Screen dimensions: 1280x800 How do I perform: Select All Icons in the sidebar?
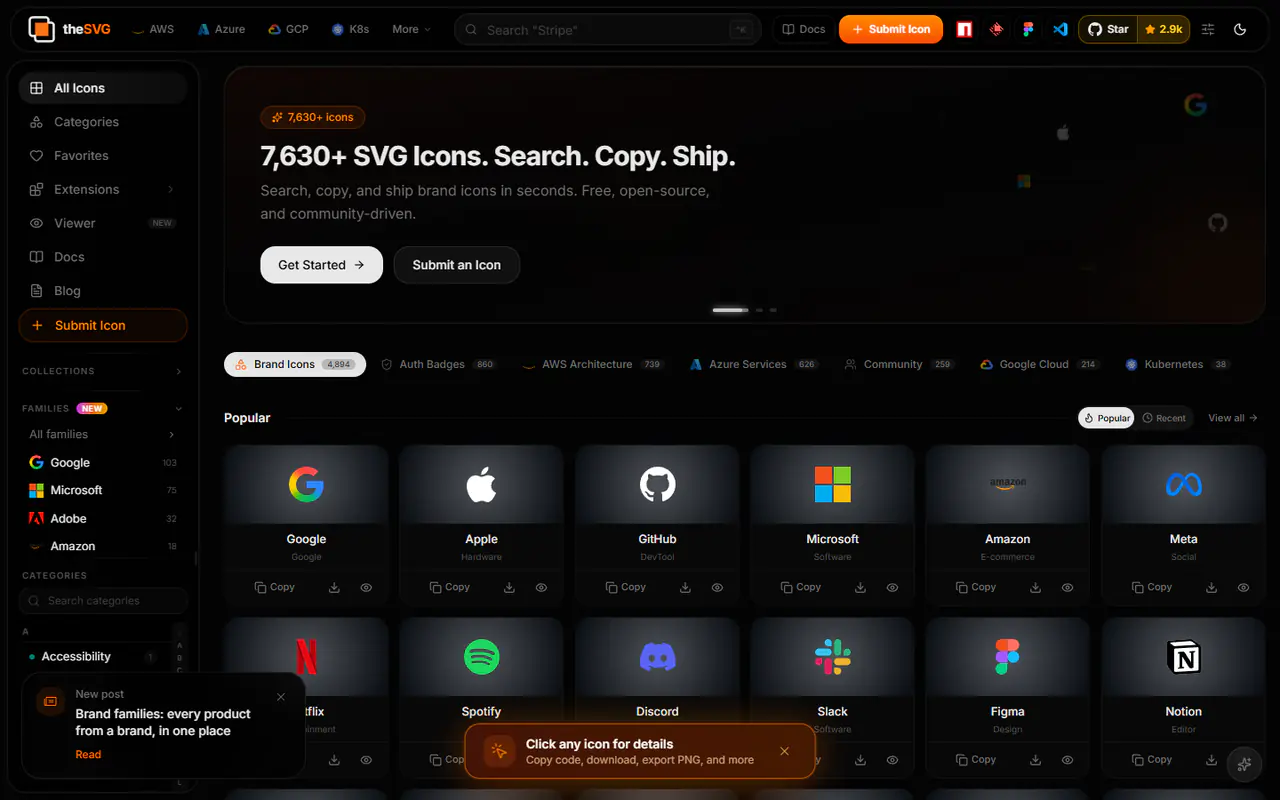[103, 88]
